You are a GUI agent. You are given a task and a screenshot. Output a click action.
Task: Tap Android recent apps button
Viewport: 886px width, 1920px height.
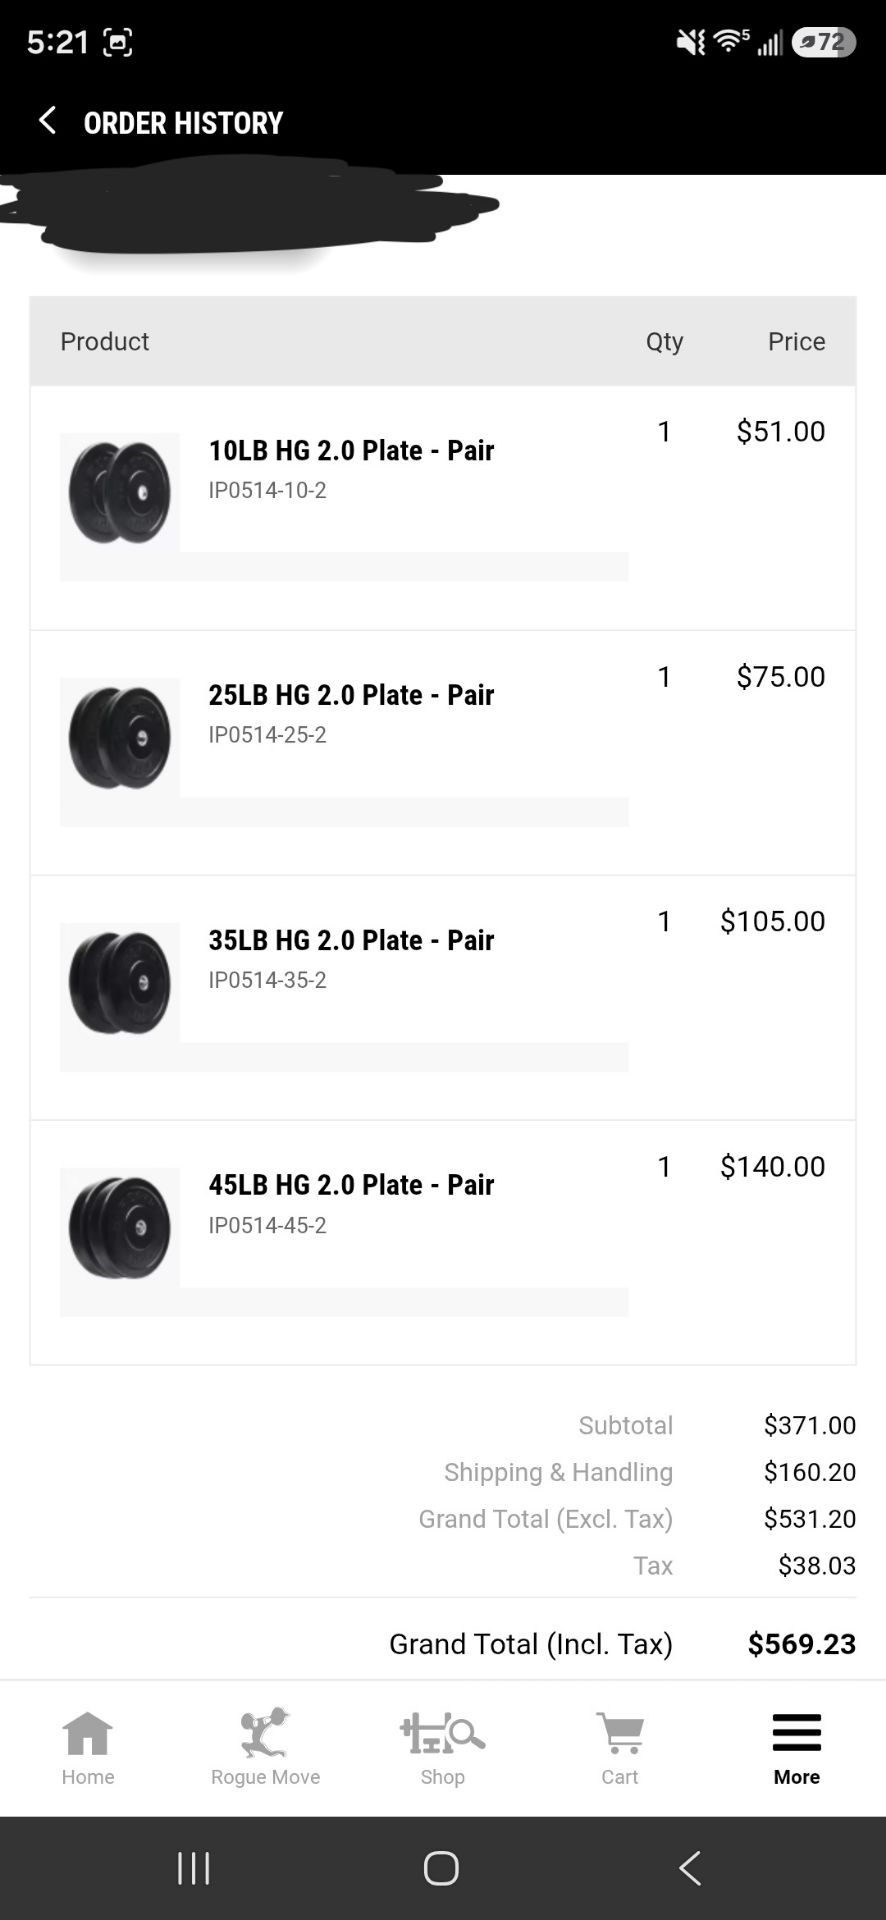tap(194, 1867)
